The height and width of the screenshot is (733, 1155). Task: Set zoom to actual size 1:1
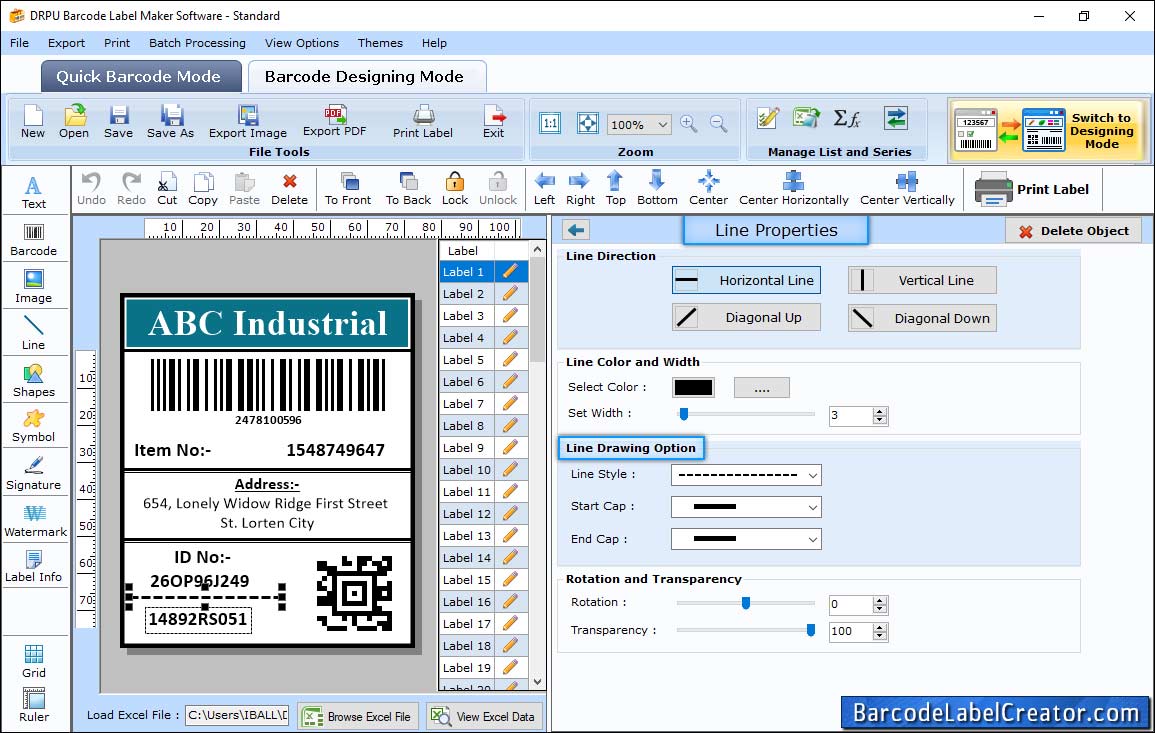click(550, 124)
